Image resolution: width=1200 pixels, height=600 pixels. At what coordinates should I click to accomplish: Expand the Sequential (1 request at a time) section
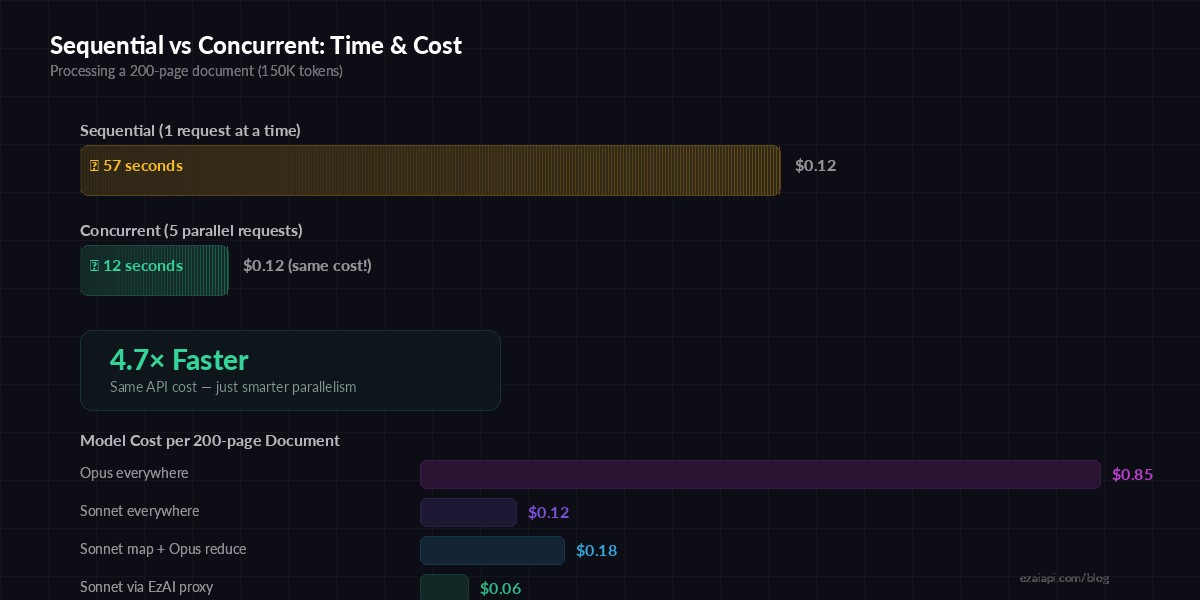coord(190,130)
